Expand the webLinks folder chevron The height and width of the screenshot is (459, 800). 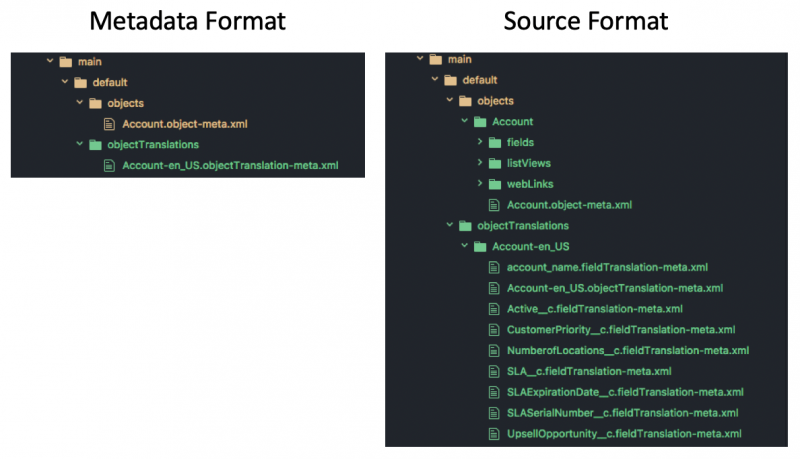click(x=480, y=183)
